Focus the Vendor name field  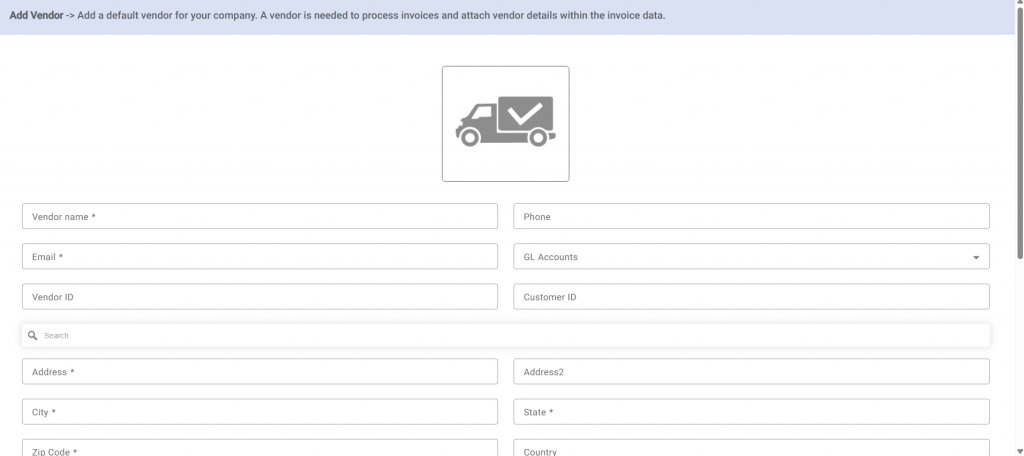(260, 217)
